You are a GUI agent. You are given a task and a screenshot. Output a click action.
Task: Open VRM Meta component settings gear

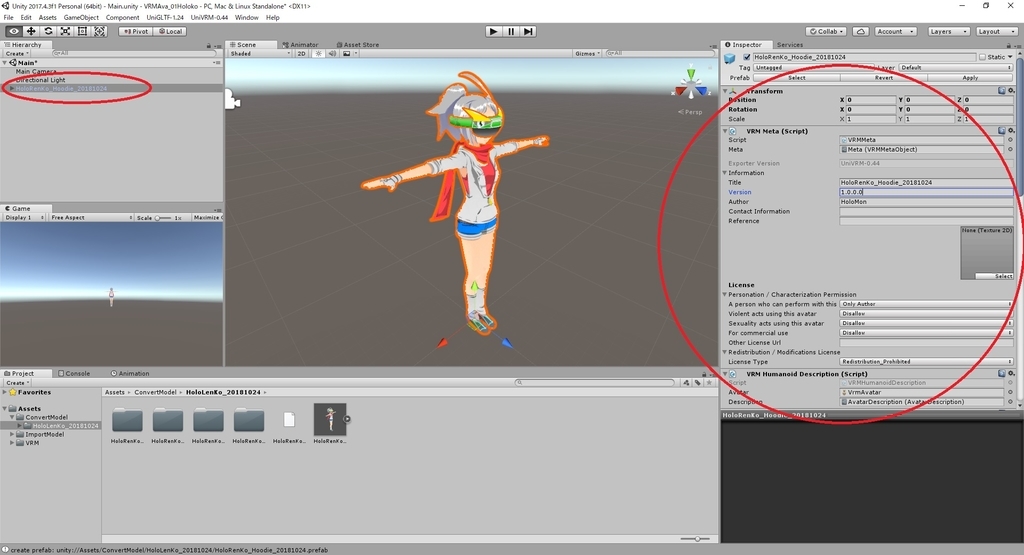click(x=1011, y=131)
